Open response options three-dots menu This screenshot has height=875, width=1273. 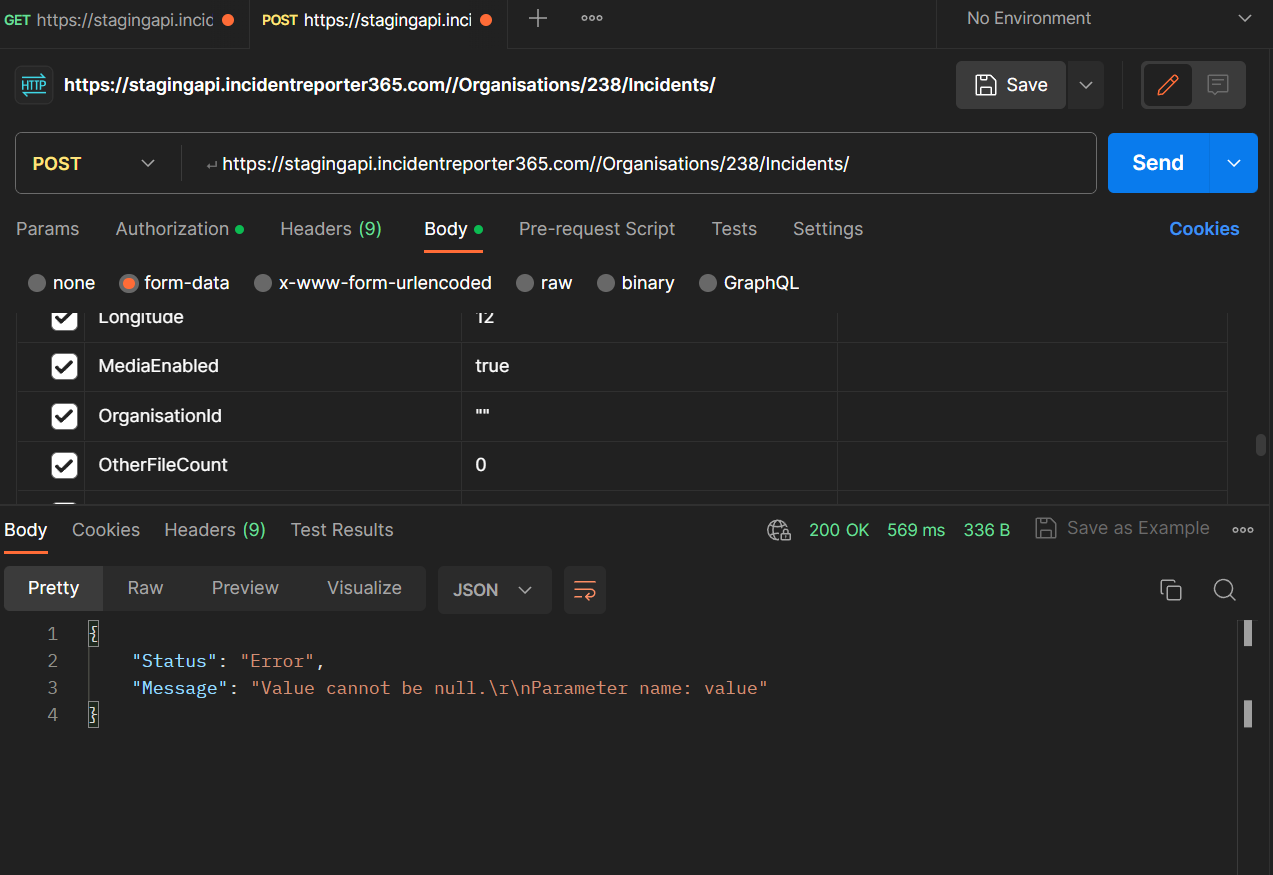pos(1243,530)
